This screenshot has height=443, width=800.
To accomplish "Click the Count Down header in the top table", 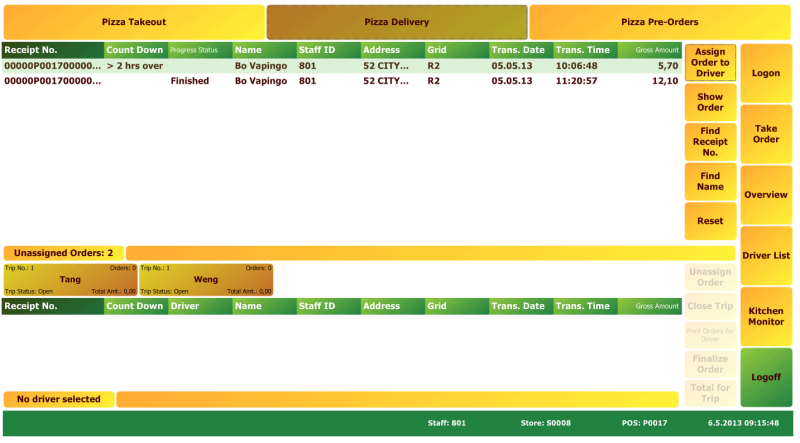I will pos(136,50).
